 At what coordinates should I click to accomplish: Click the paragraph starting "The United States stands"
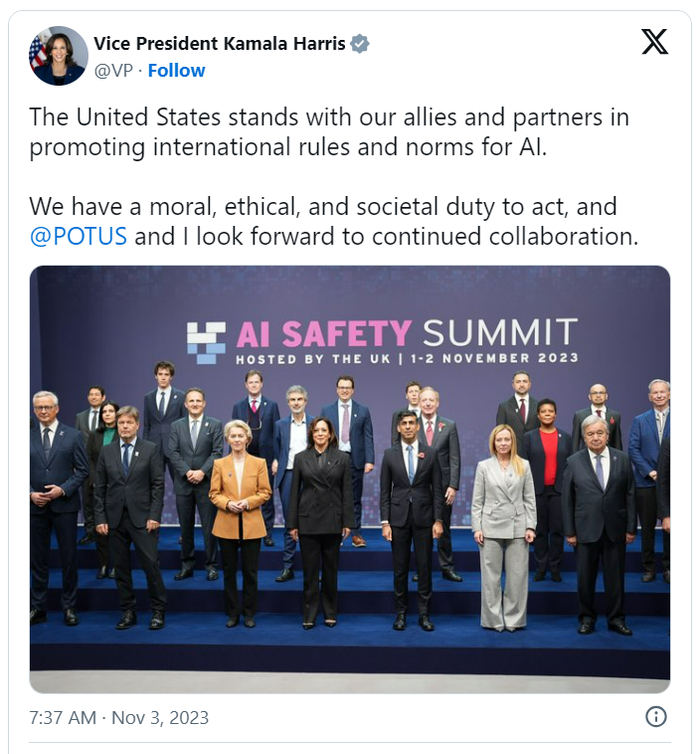click(329, 132)
